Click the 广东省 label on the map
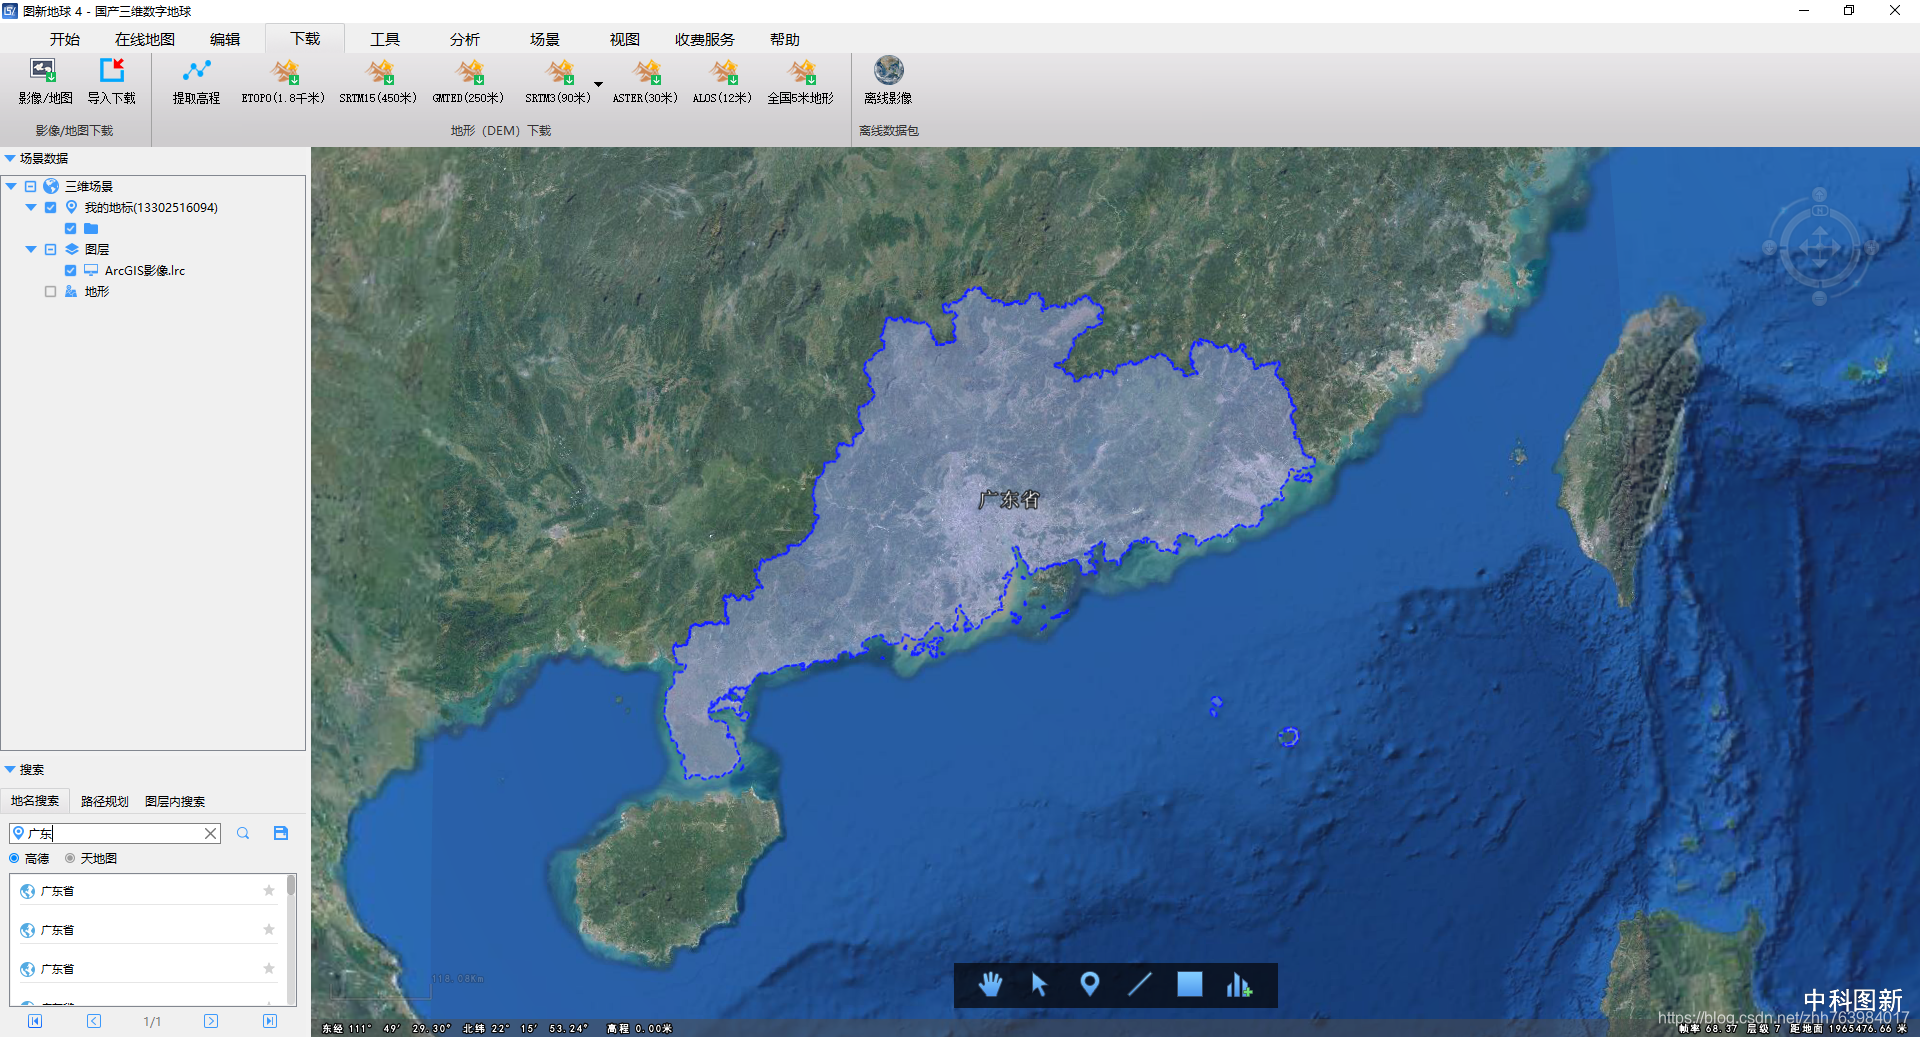The image size is (1920, 1037). (x=1009, y=500)
